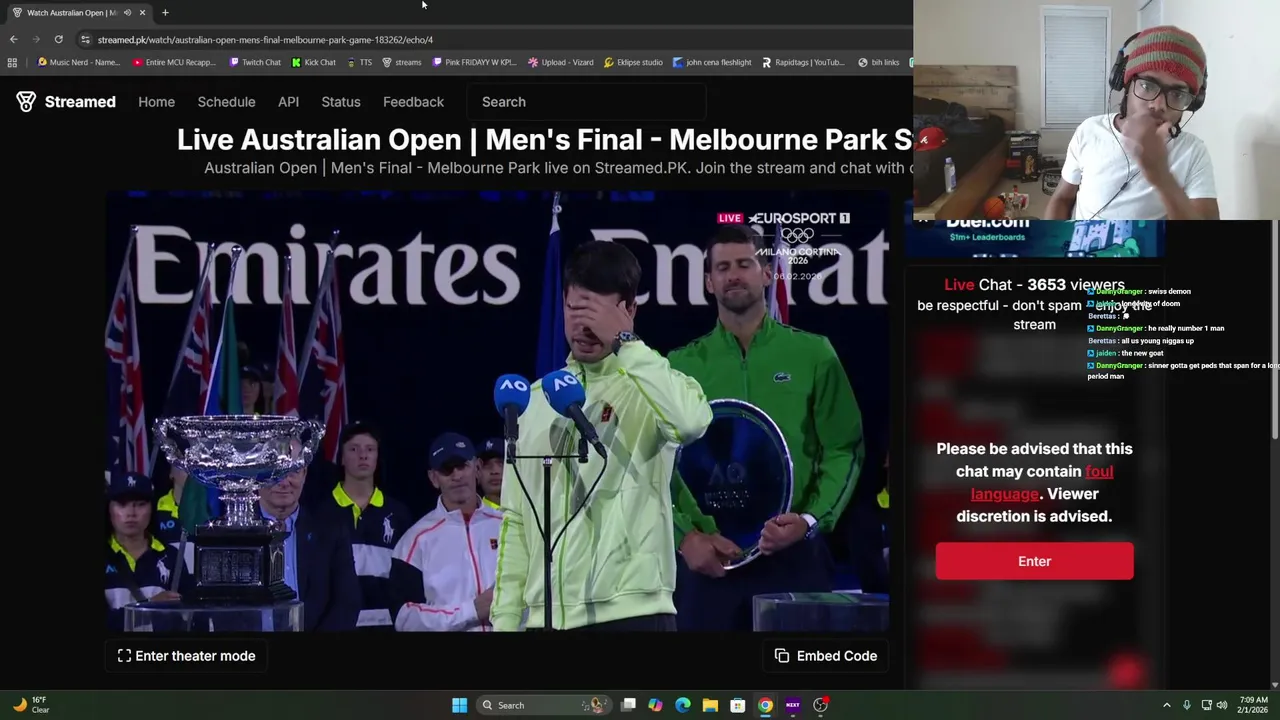Click the red Enter chat button
The image size is (1280, 720).
pos(1034,561)
